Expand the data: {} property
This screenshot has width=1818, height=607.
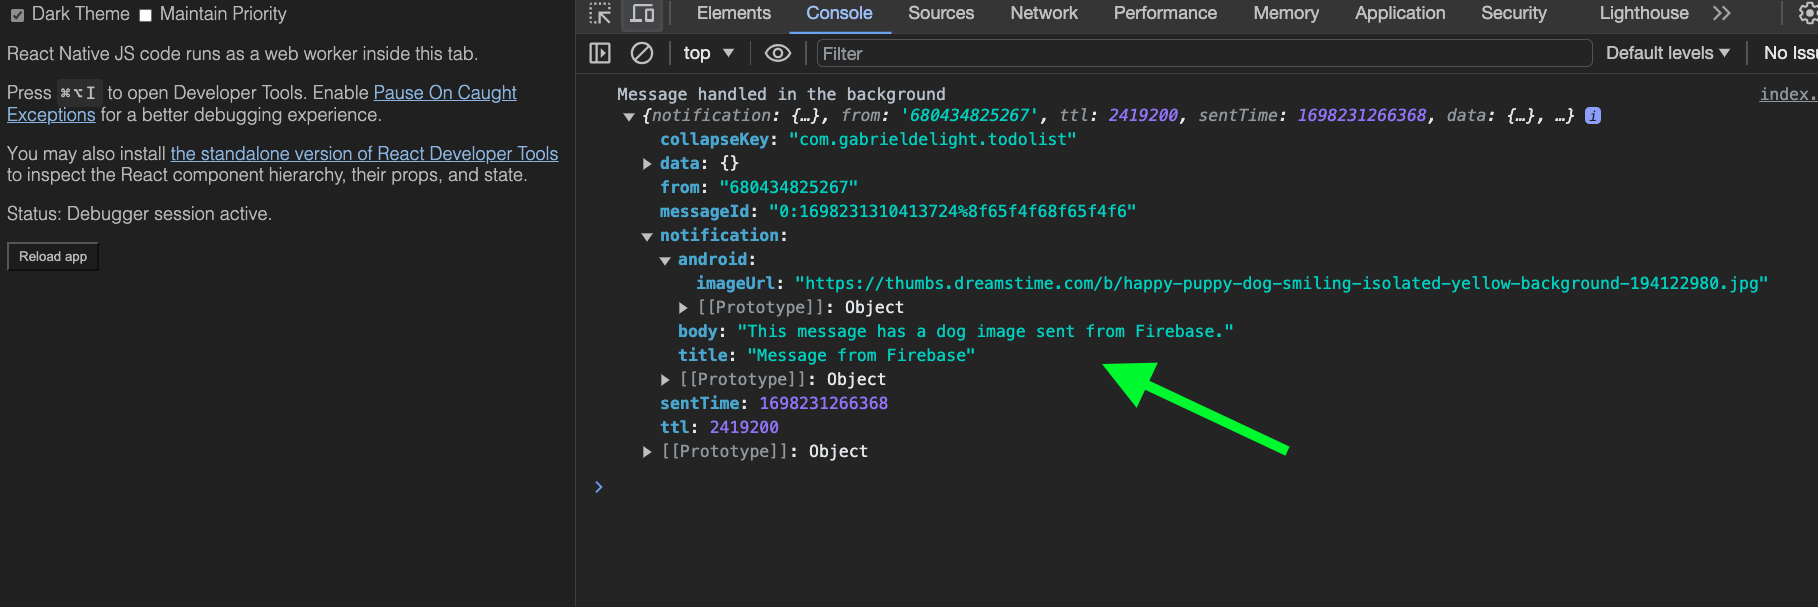pos(647,163)
